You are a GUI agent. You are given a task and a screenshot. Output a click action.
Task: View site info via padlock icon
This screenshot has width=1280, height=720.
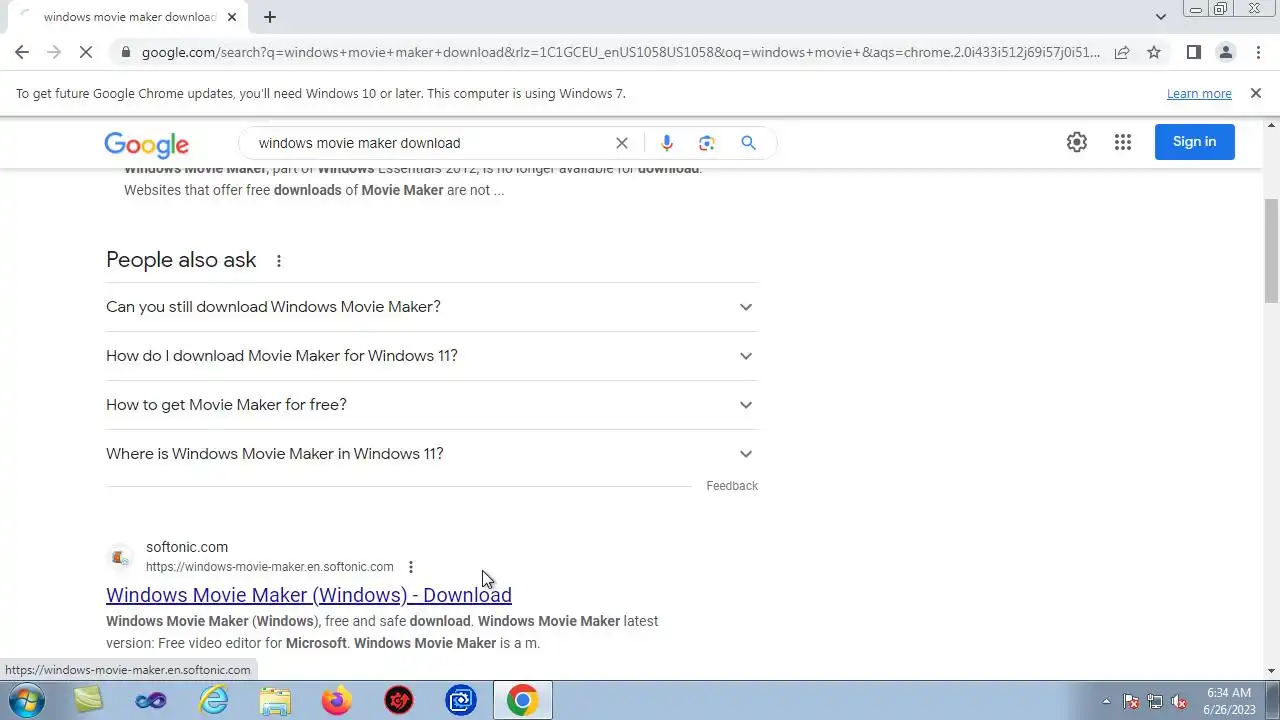point(124,52)
